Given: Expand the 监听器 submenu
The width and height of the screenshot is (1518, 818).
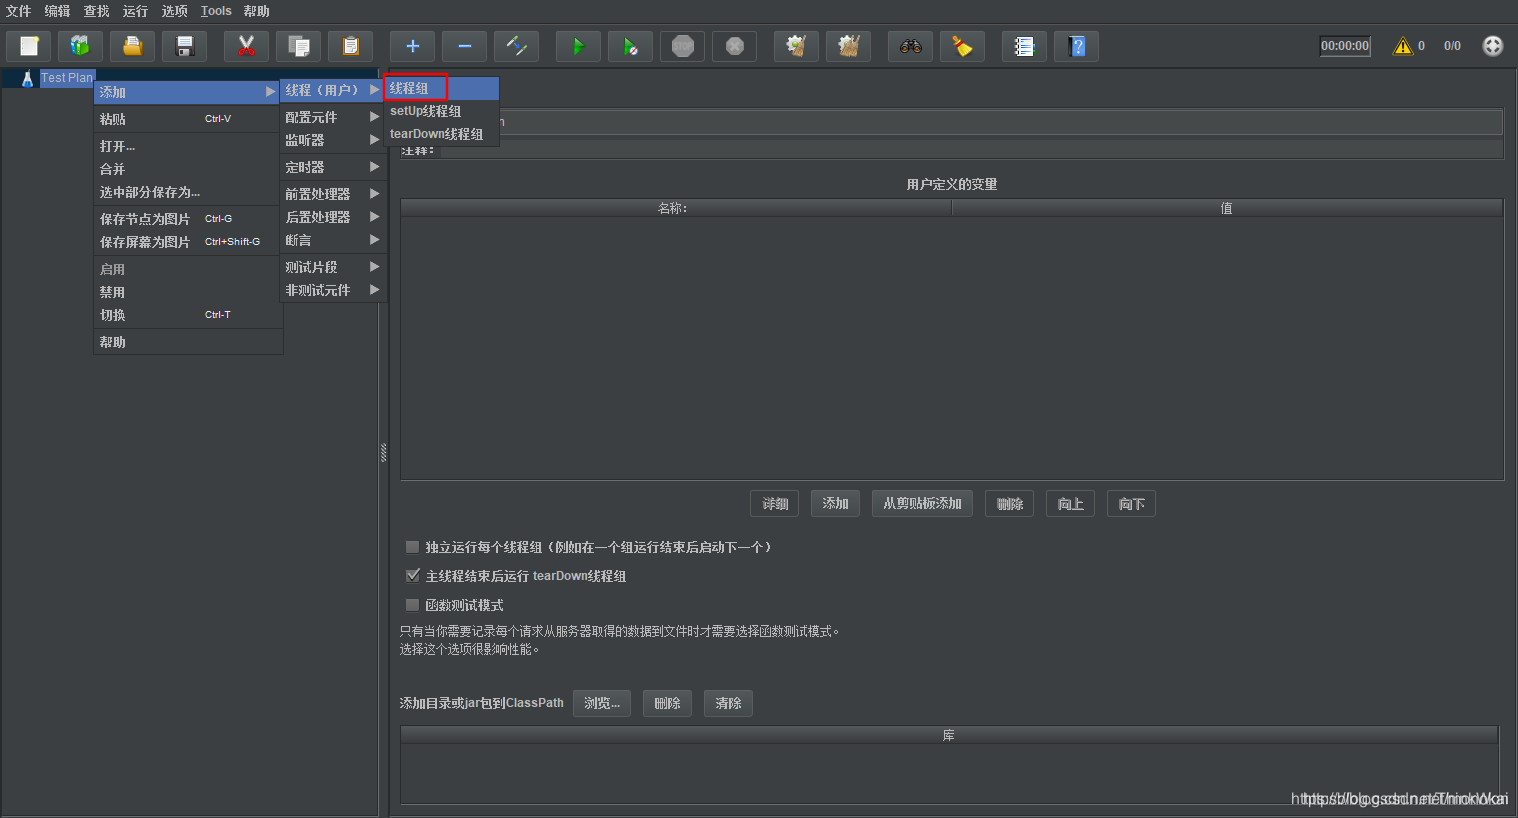Looking at the screenshot, I should [333, 140].
